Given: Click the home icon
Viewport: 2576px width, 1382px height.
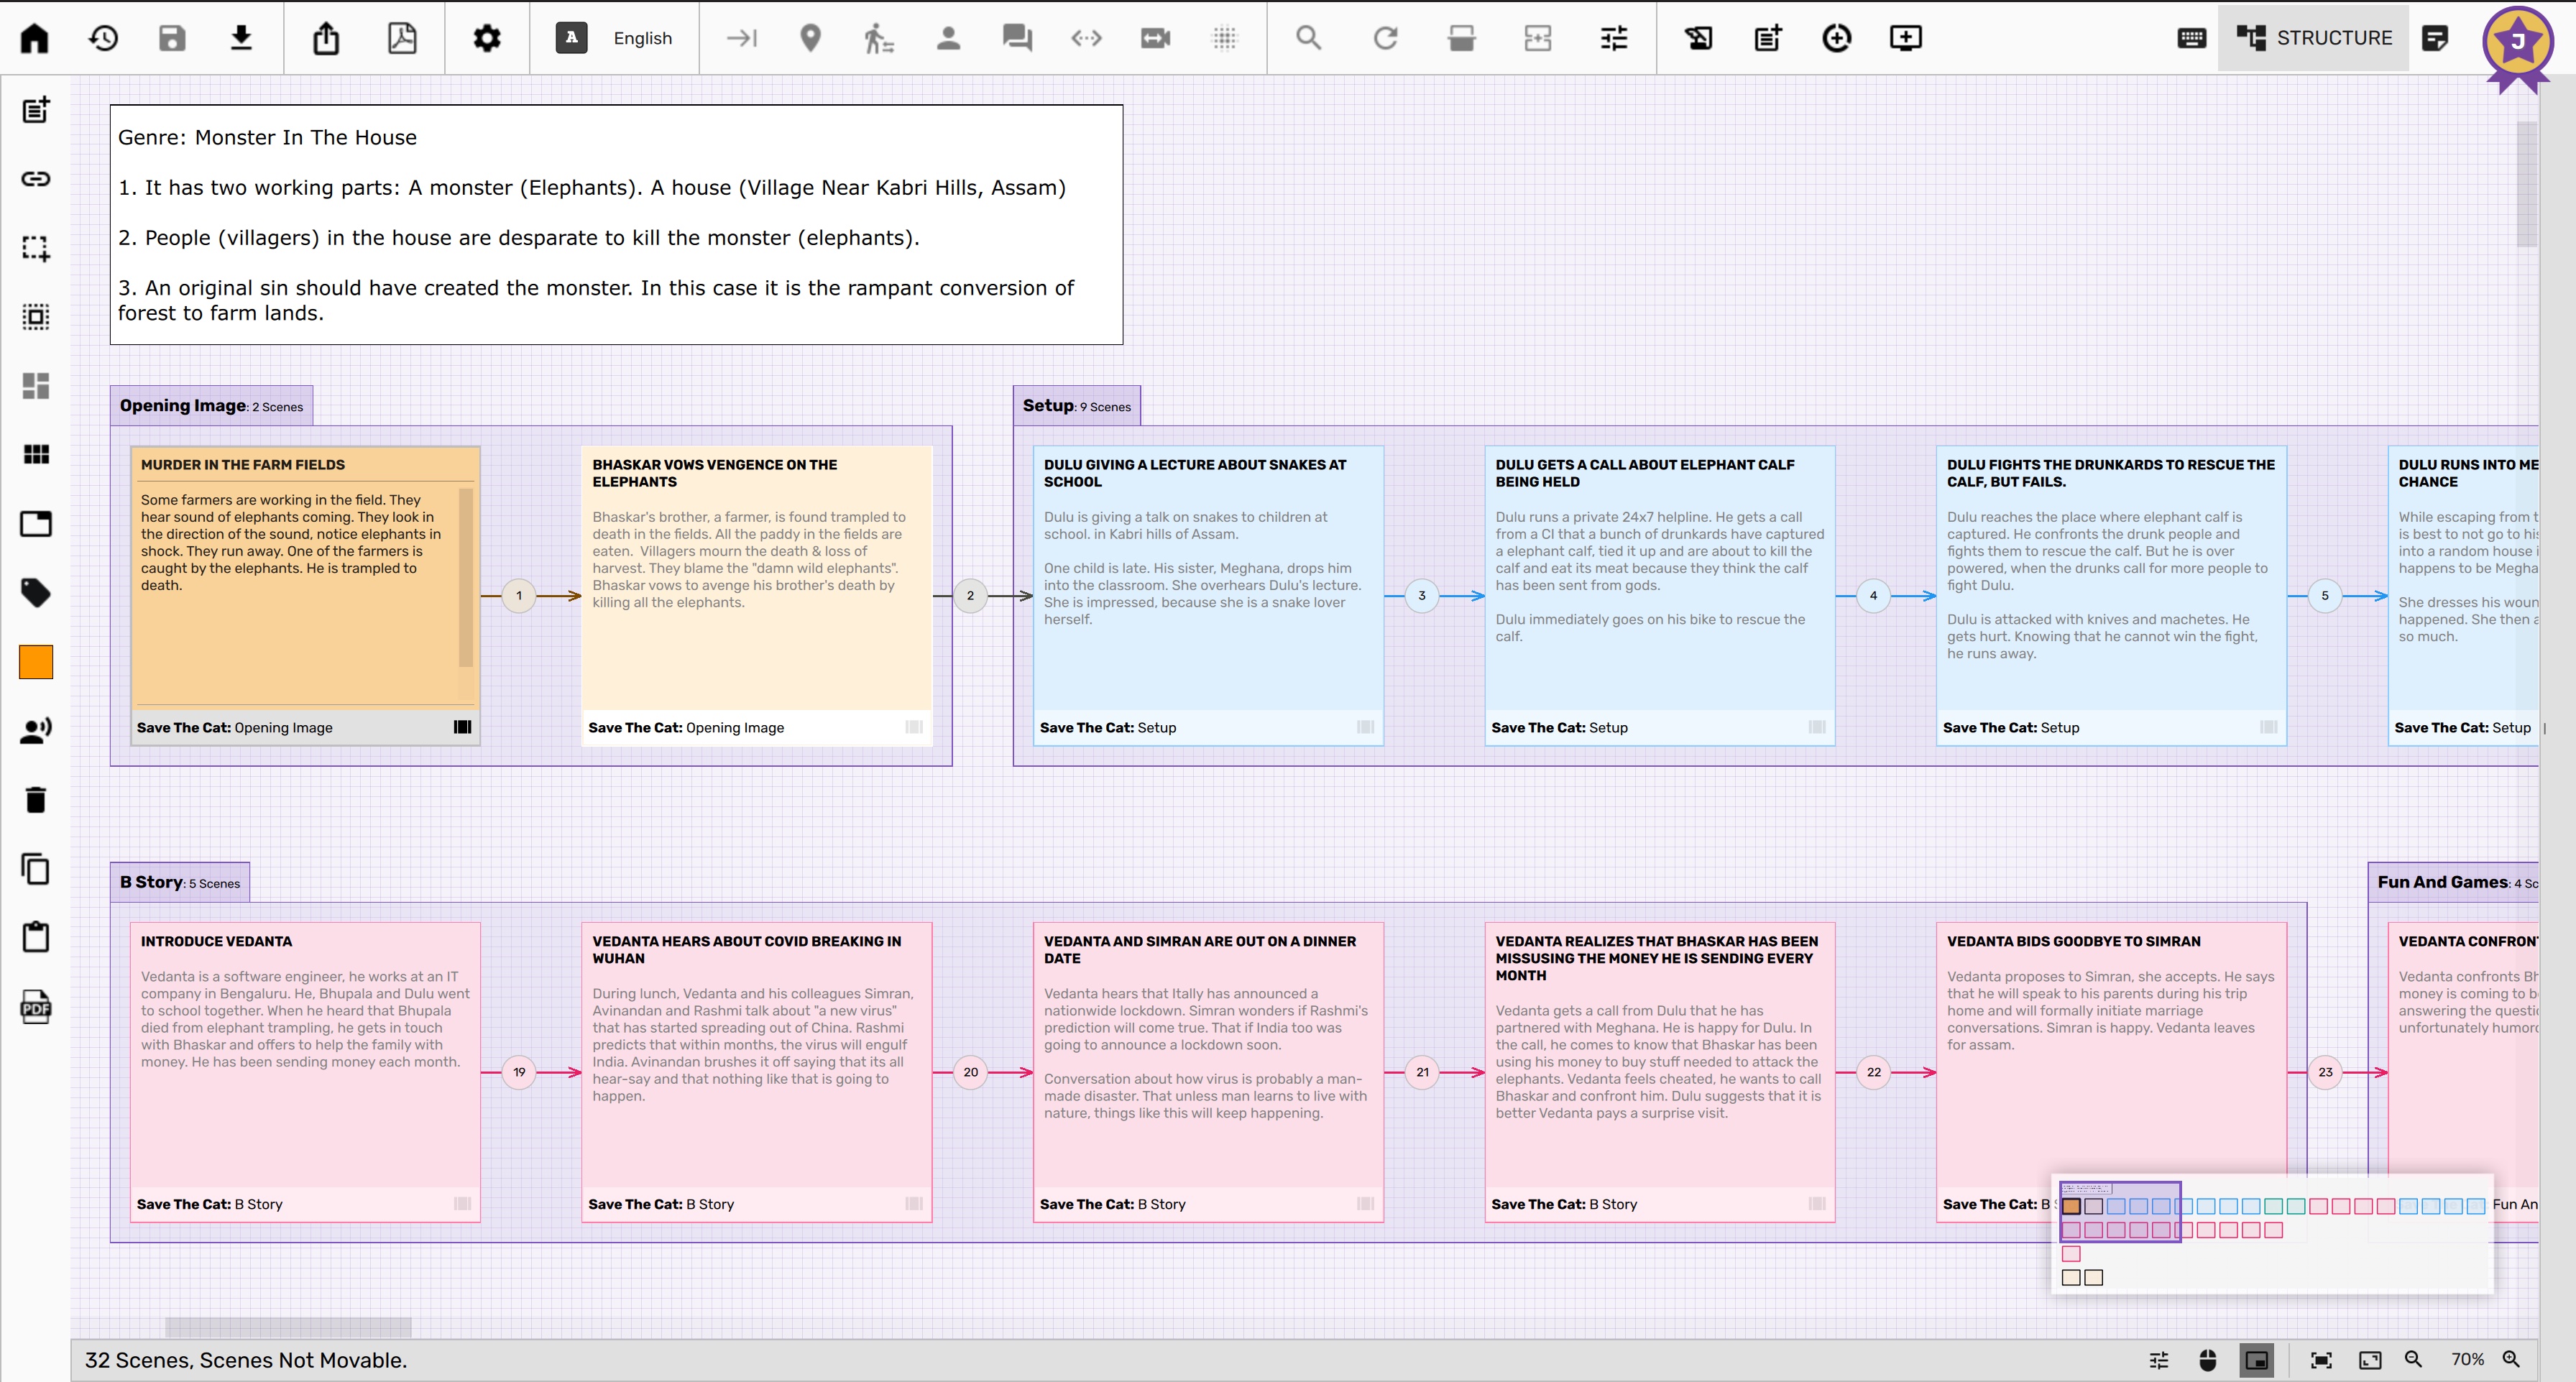Looking at the screenshot, I should [35, 38].
